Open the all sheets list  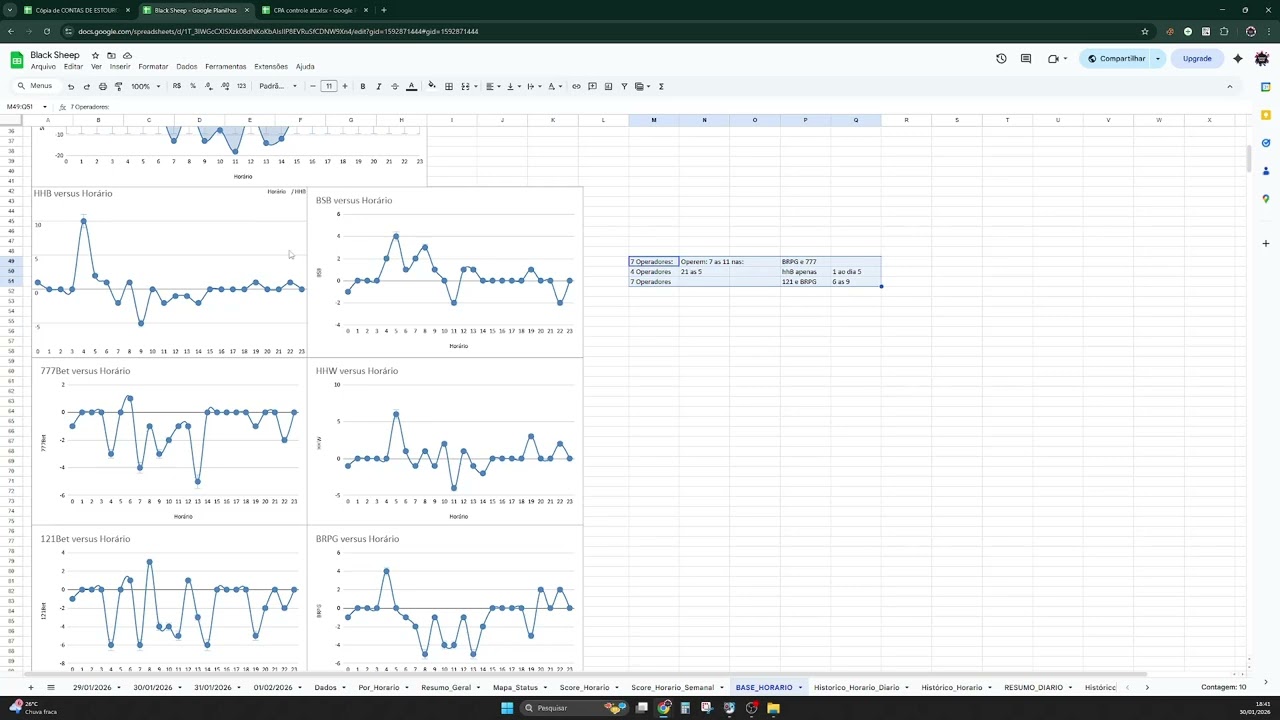[x=51, y=688]
